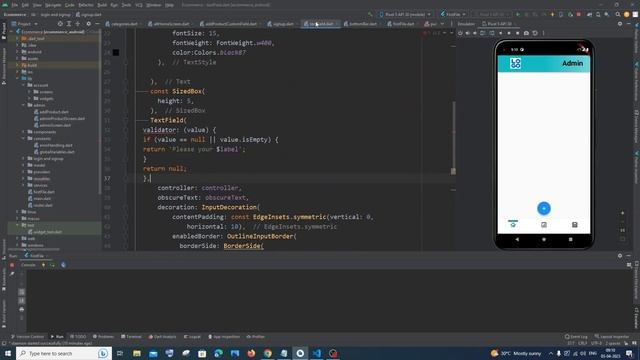Open the File menu
The image size is (640, 360).
tap(15, 5)
